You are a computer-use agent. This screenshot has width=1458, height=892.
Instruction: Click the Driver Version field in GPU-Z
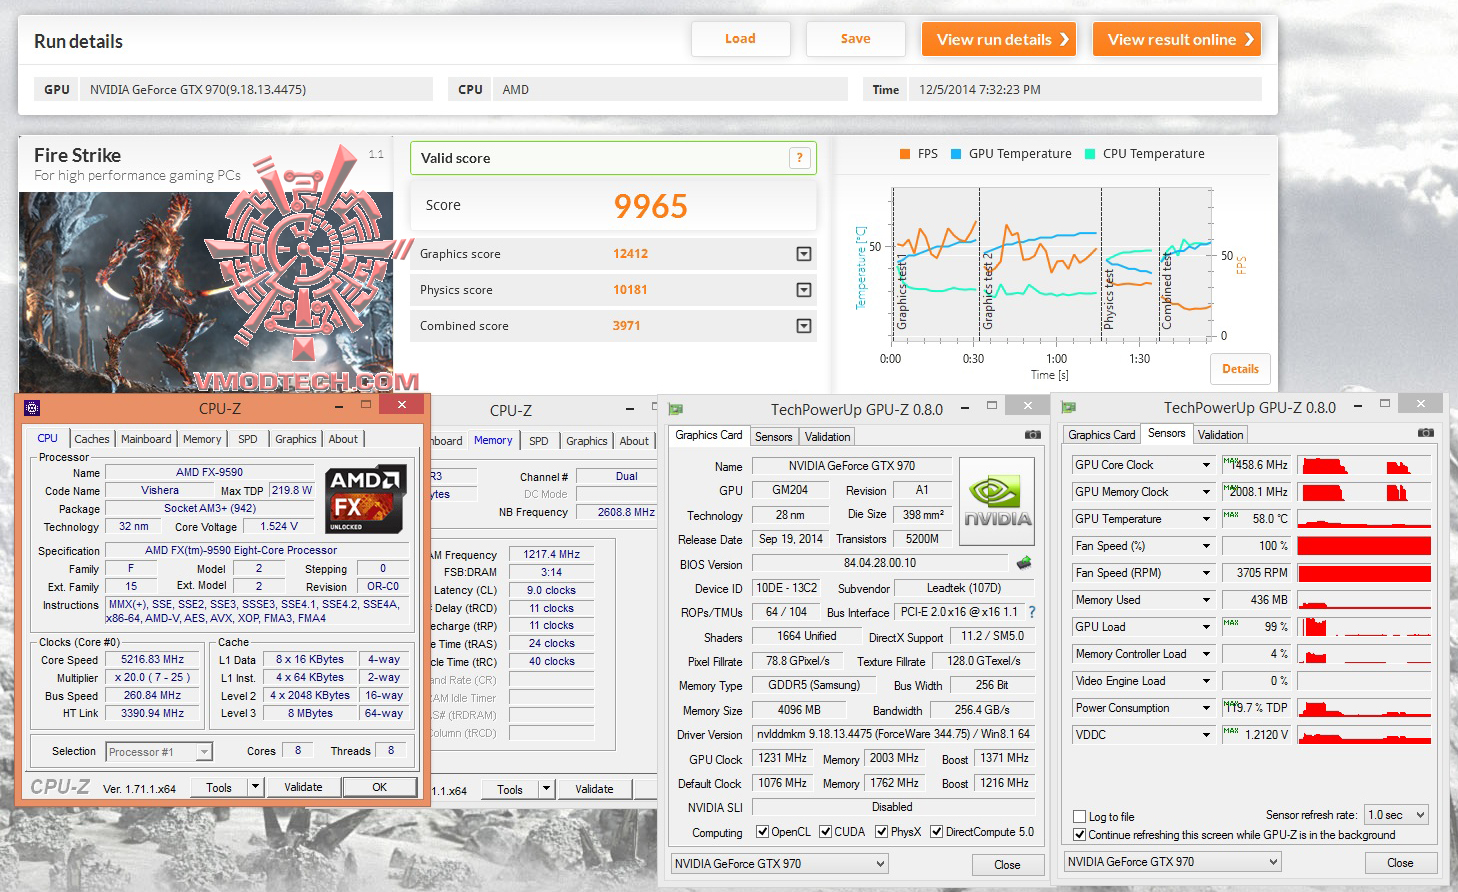point(893,734)
